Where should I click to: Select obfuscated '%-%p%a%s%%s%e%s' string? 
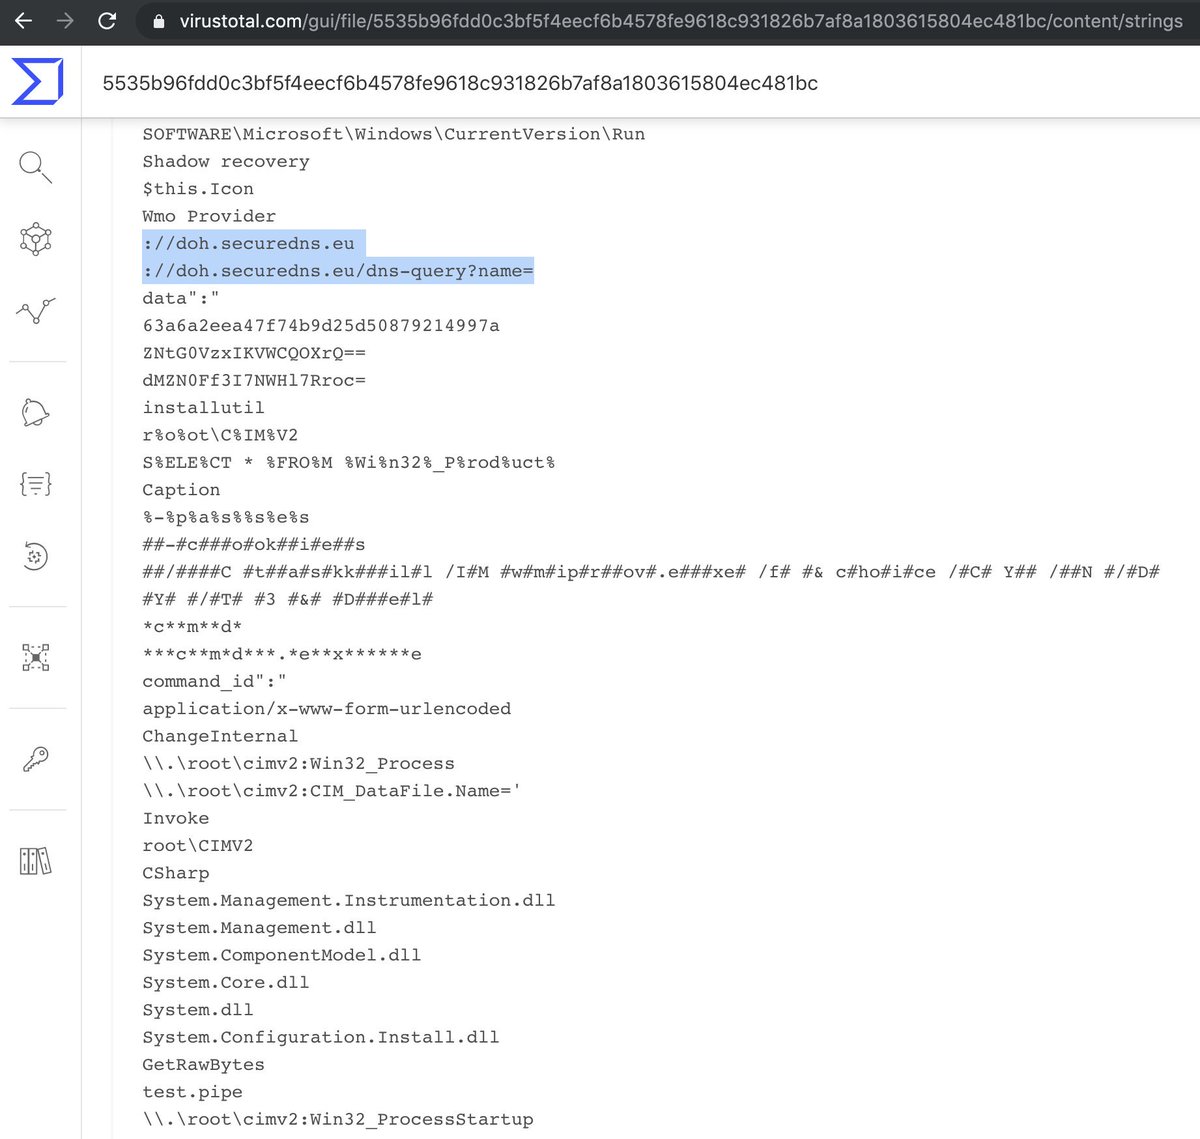(226, 517)
